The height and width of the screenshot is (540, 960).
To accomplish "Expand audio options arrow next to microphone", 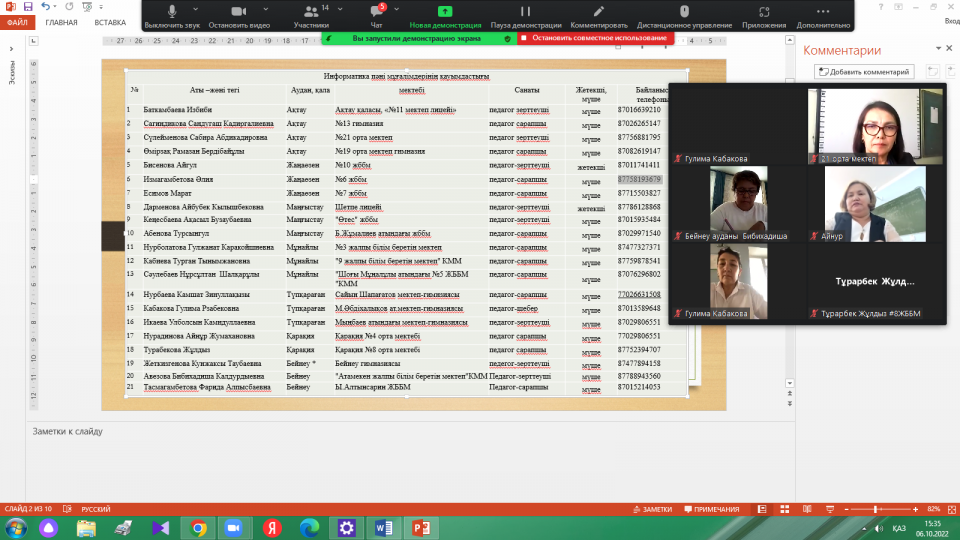I will tap(195, 9).
